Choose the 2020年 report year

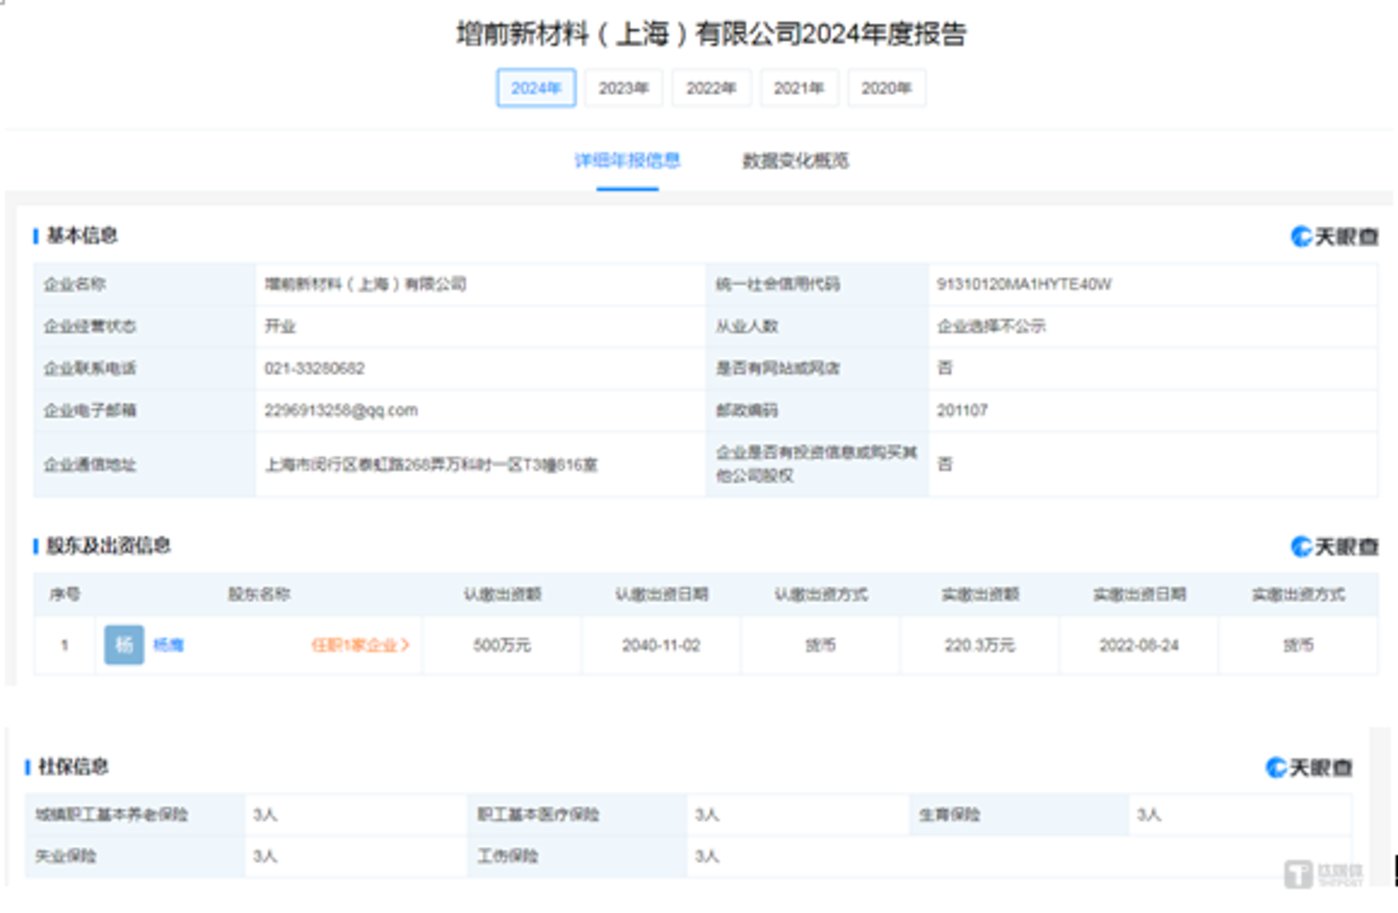[886, 88]
